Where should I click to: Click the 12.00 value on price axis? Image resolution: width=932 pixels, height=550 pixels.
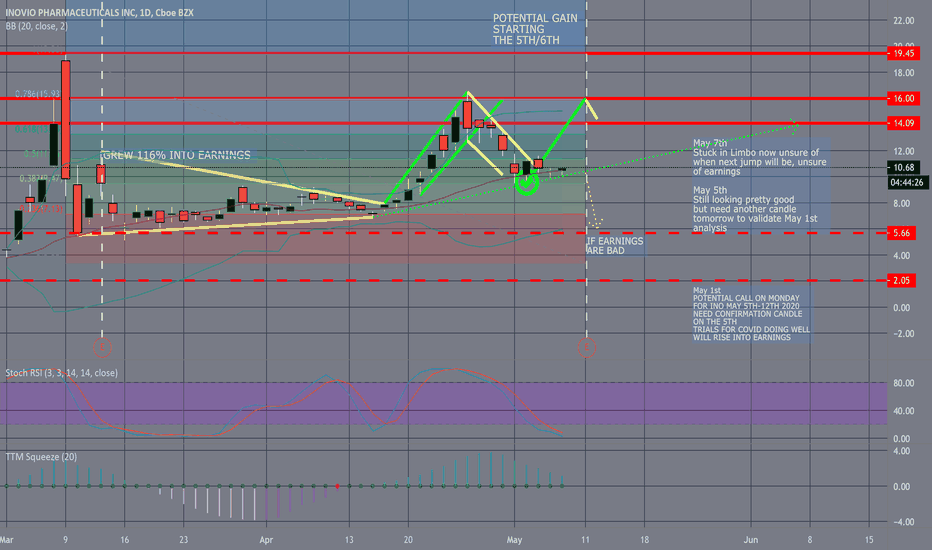tap(903, 151)
